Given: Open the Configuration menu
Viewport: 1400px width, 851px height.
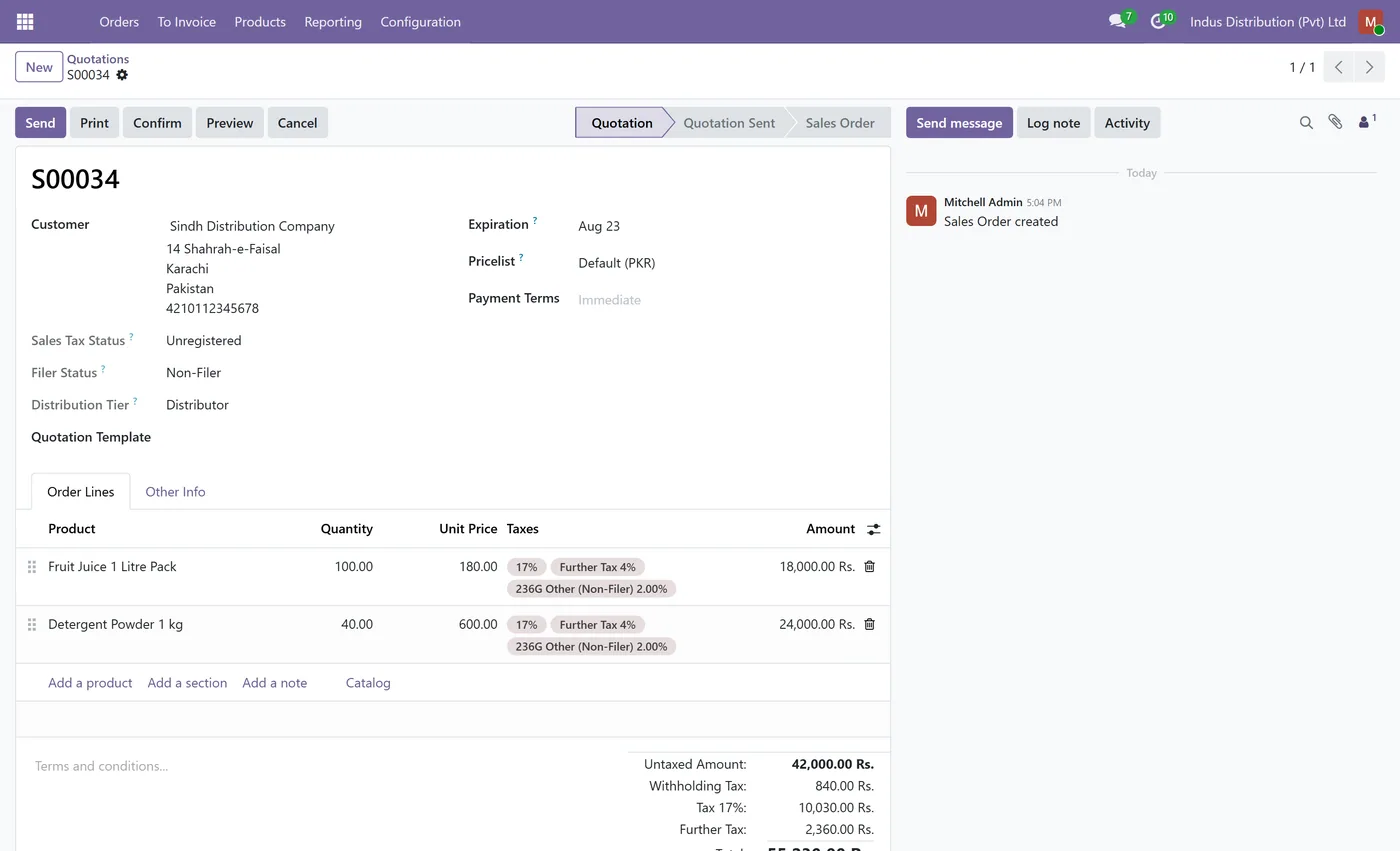Looking at the screenshot, I should (420, 21).
